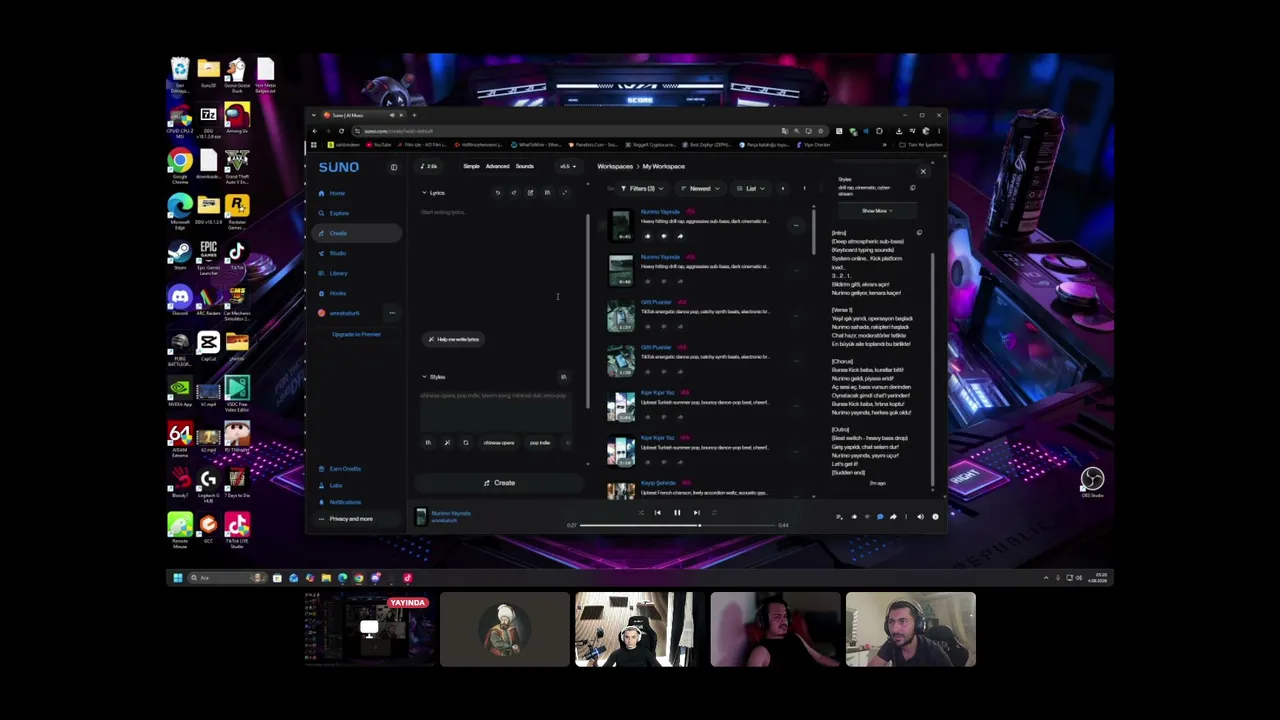Skip to previous track
The height and width of the screenshot is (720, 1280).
(657, 513)
